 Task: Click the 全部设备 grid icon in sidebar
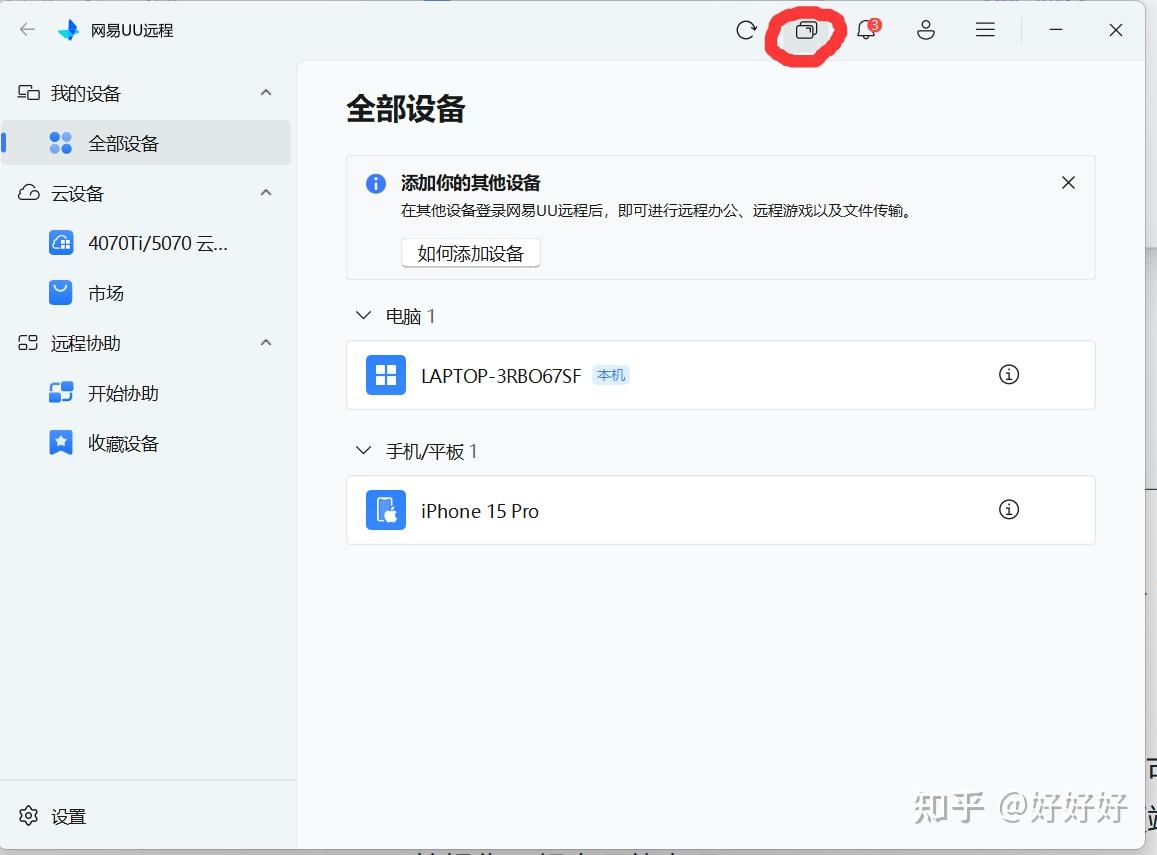[61, 143]
